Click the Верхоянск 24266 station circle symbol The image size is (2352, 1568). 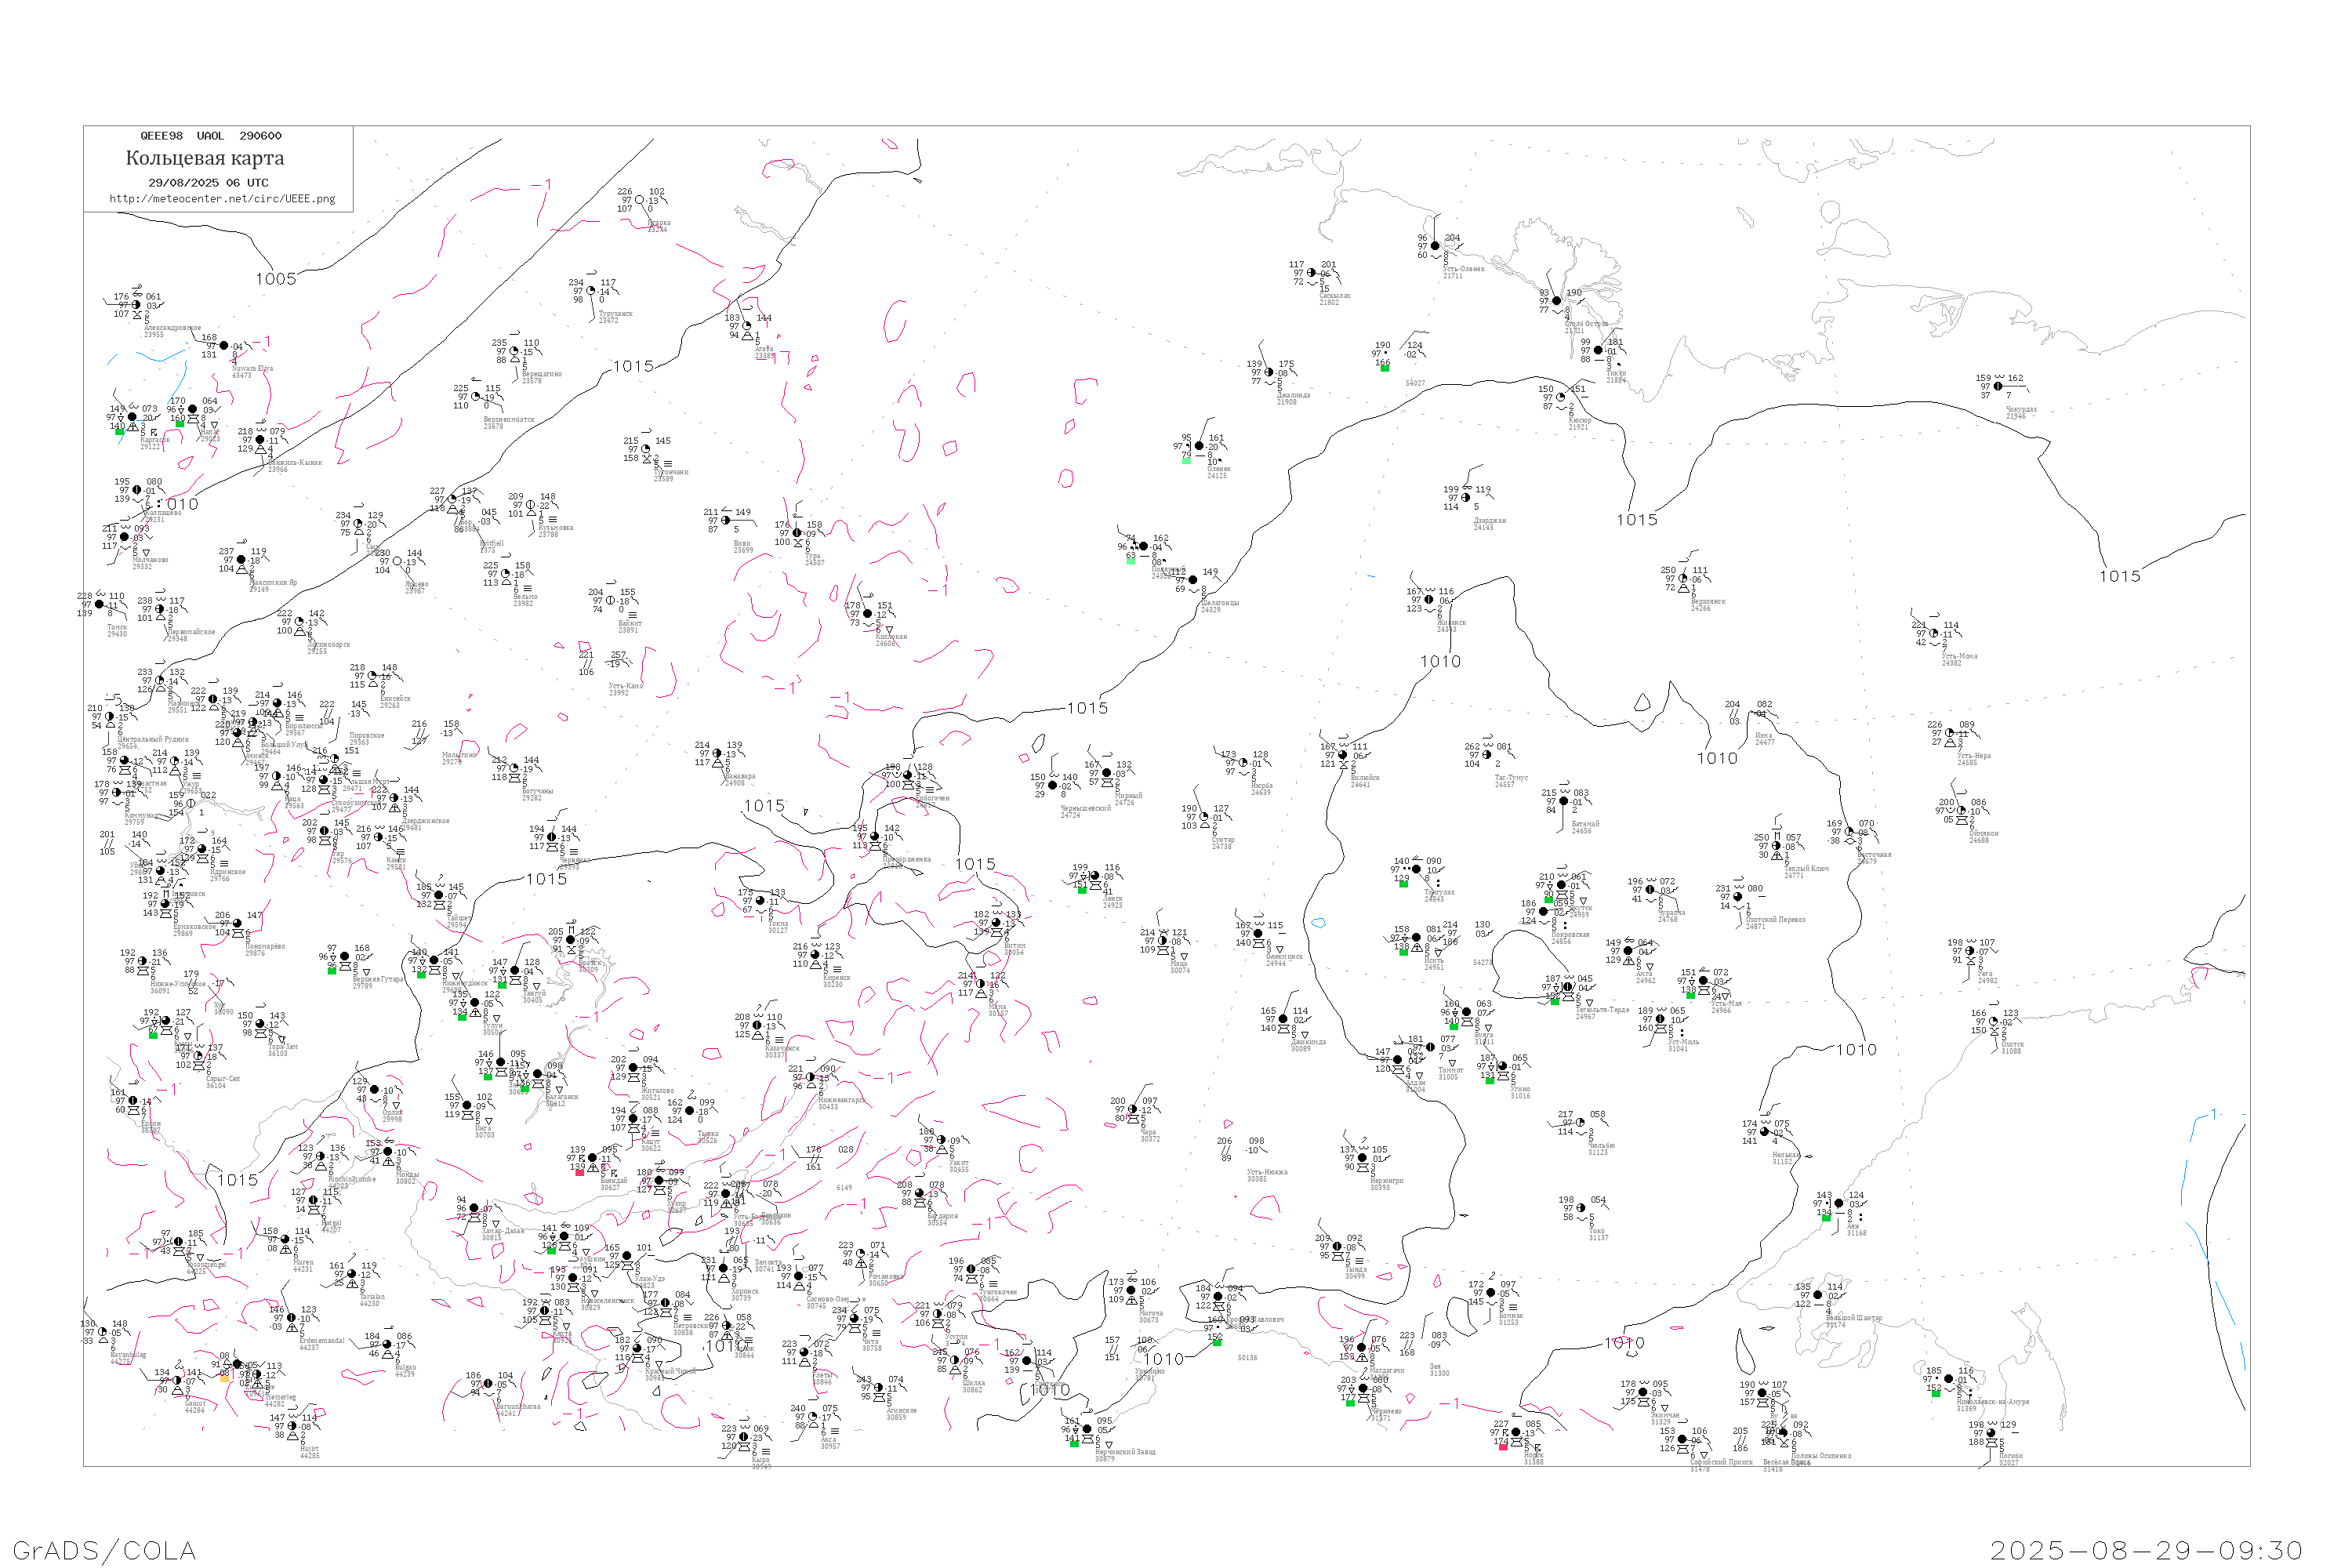[x=1683, y=579]
